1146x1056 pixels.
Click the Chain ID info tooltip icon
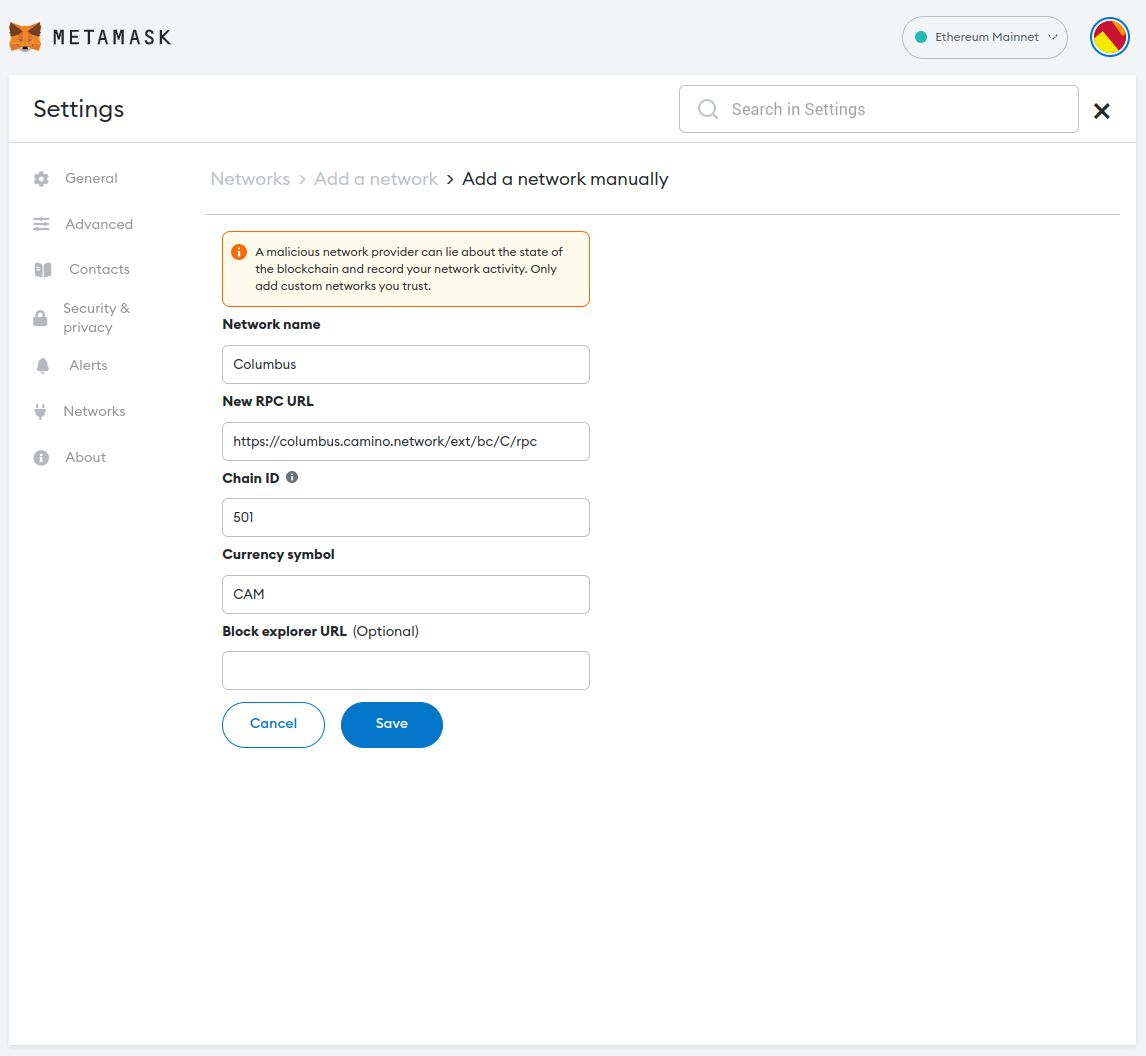point(292,478)
